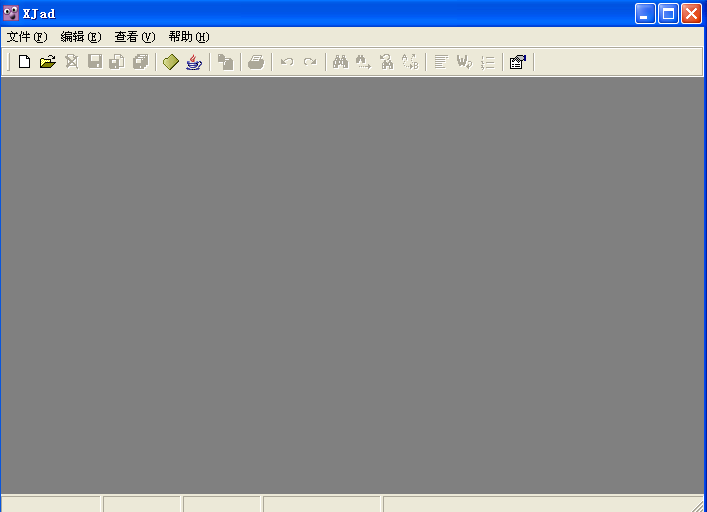Viewport: 707px width, 512px height.
Task: Click the green diamond decompile icon
Action: tap(170, 62)
